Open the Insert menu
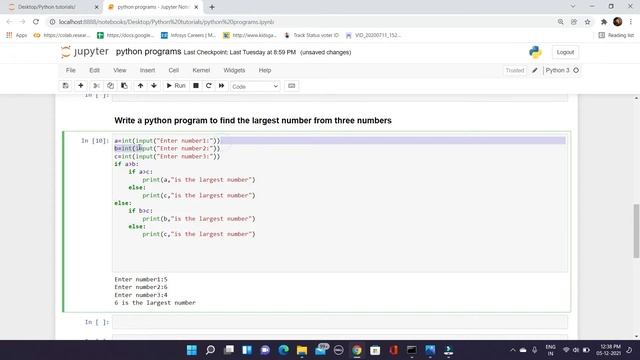Viewport: 640px width, 360px height. [147, 70]
